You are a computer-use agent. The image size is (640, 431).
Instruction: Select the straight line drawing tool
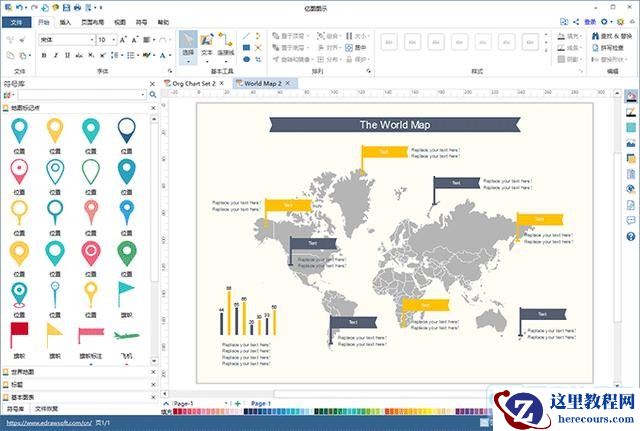pyautogui.click(x=246, y=36)
